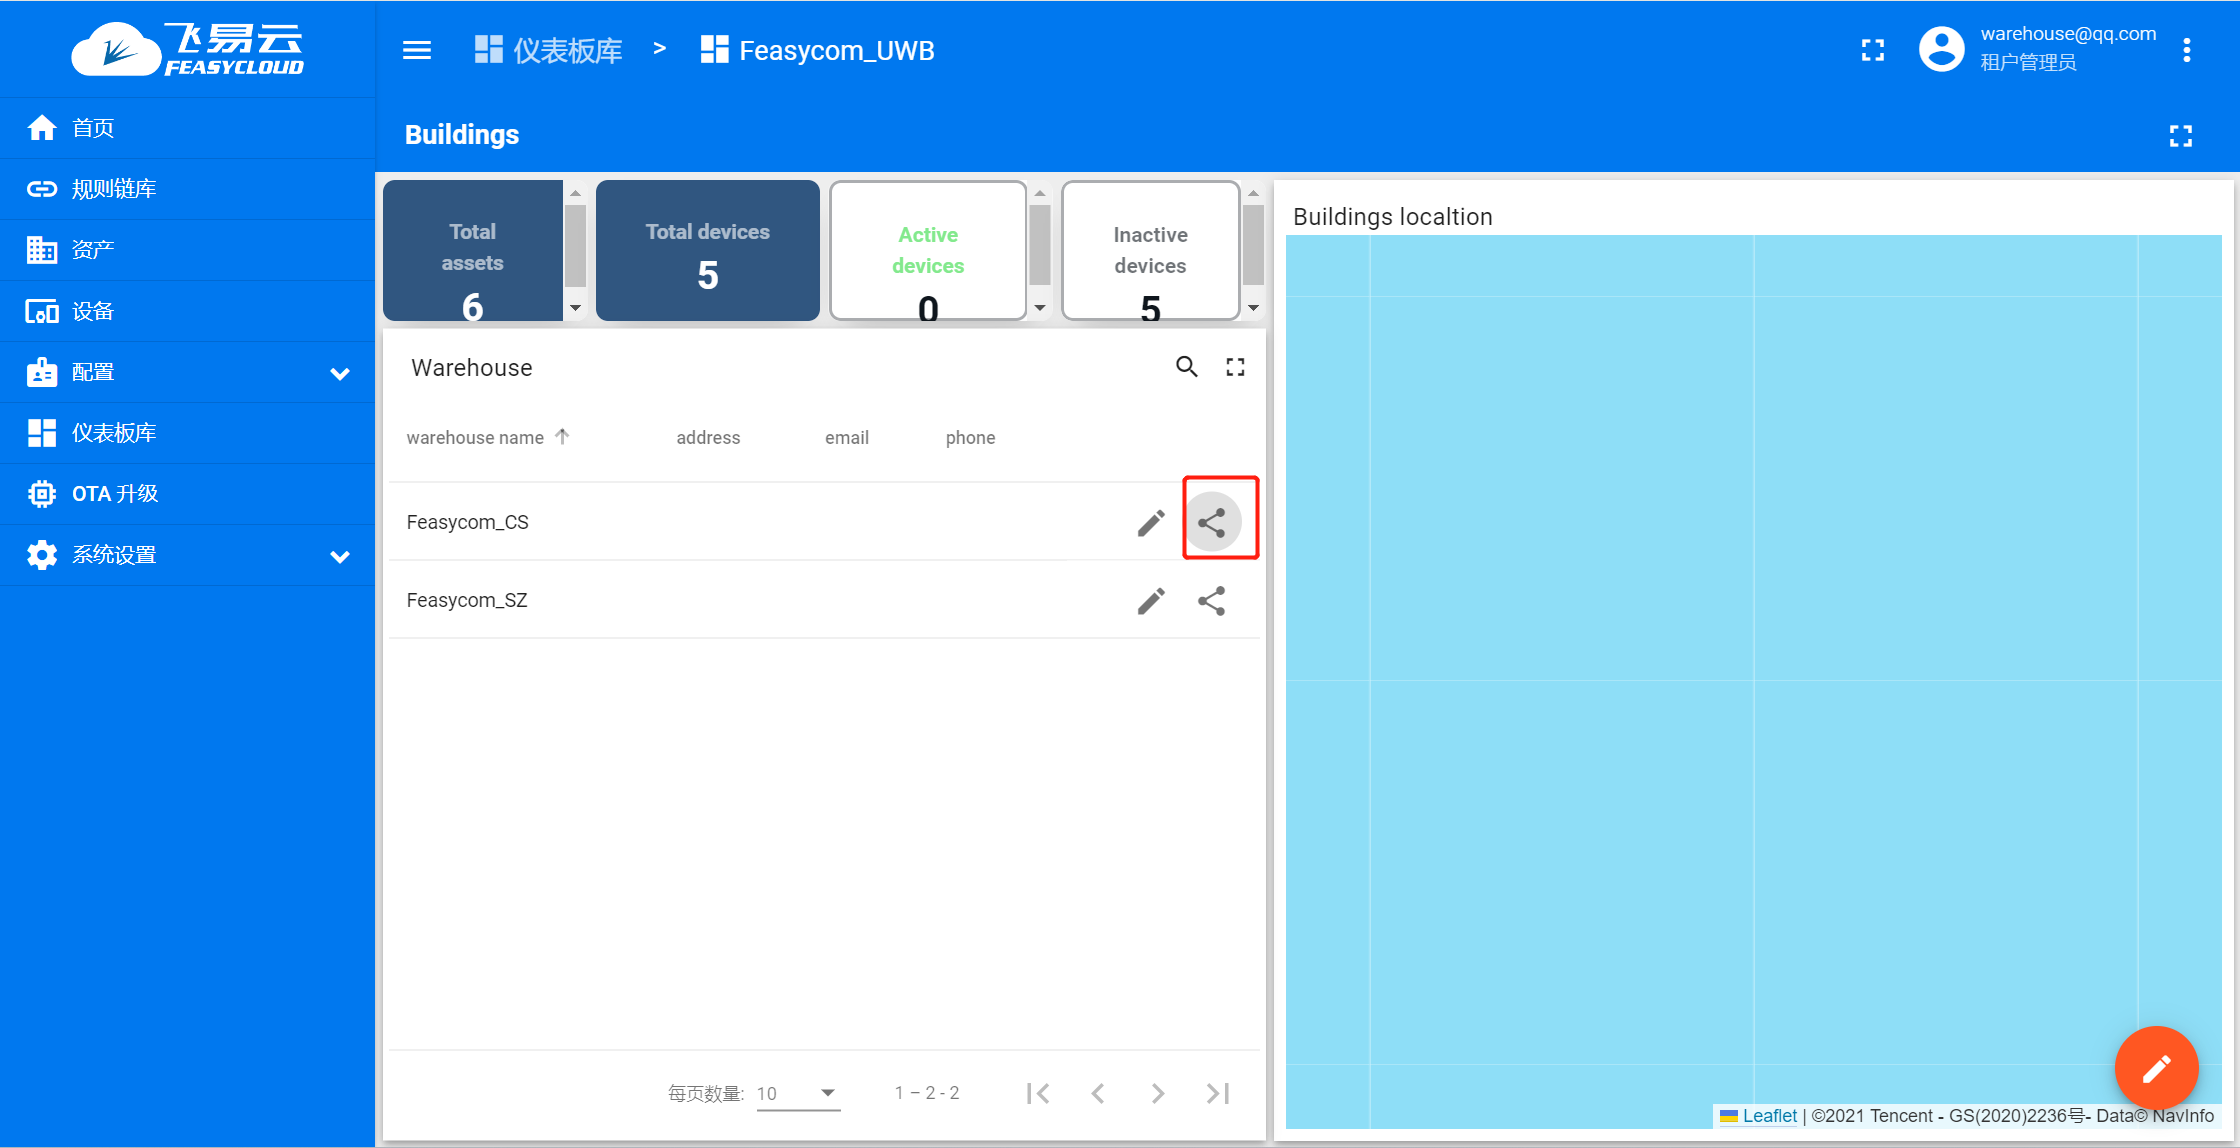Expand the 系统设置 sidebar submenu
This screenshot has height=1148, width=2240.
pos(339,556)
